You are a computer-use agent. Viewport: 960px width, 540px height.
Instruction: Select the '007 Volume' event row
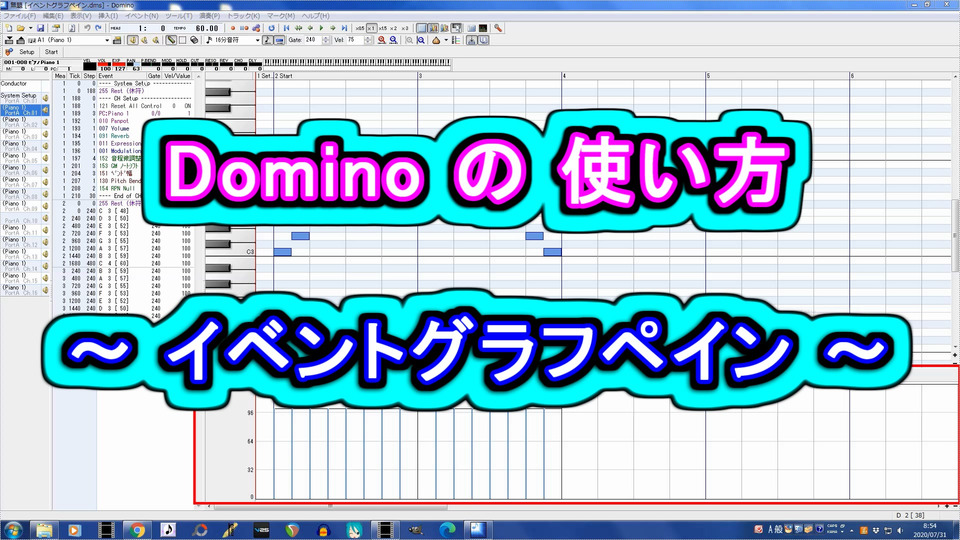pos(120,129)
